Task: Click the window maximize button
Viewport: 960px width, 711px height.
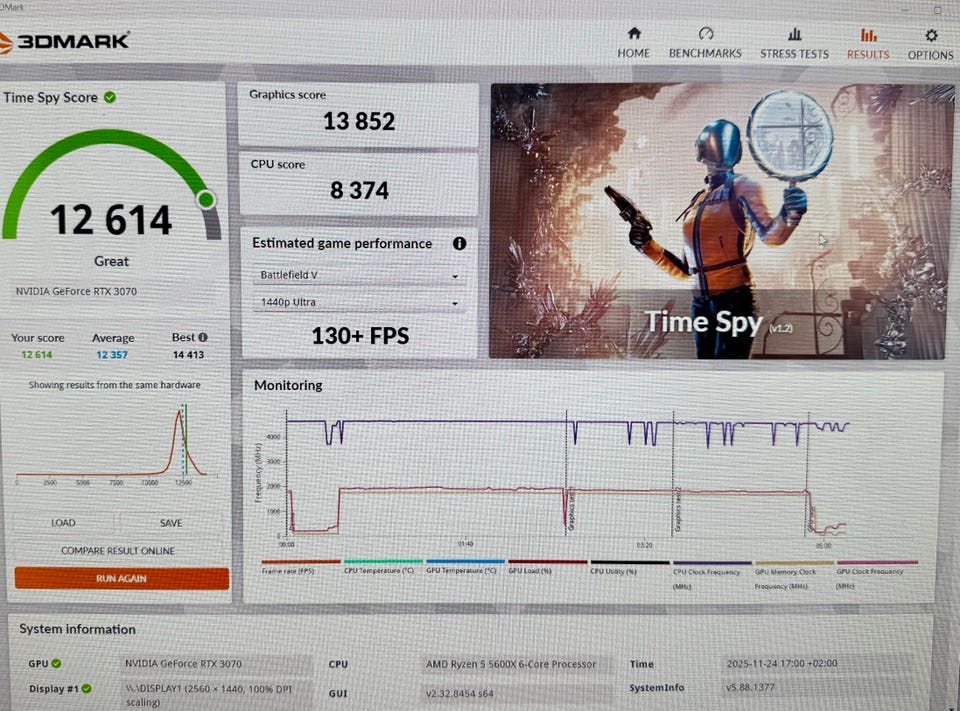Action: 937,10
